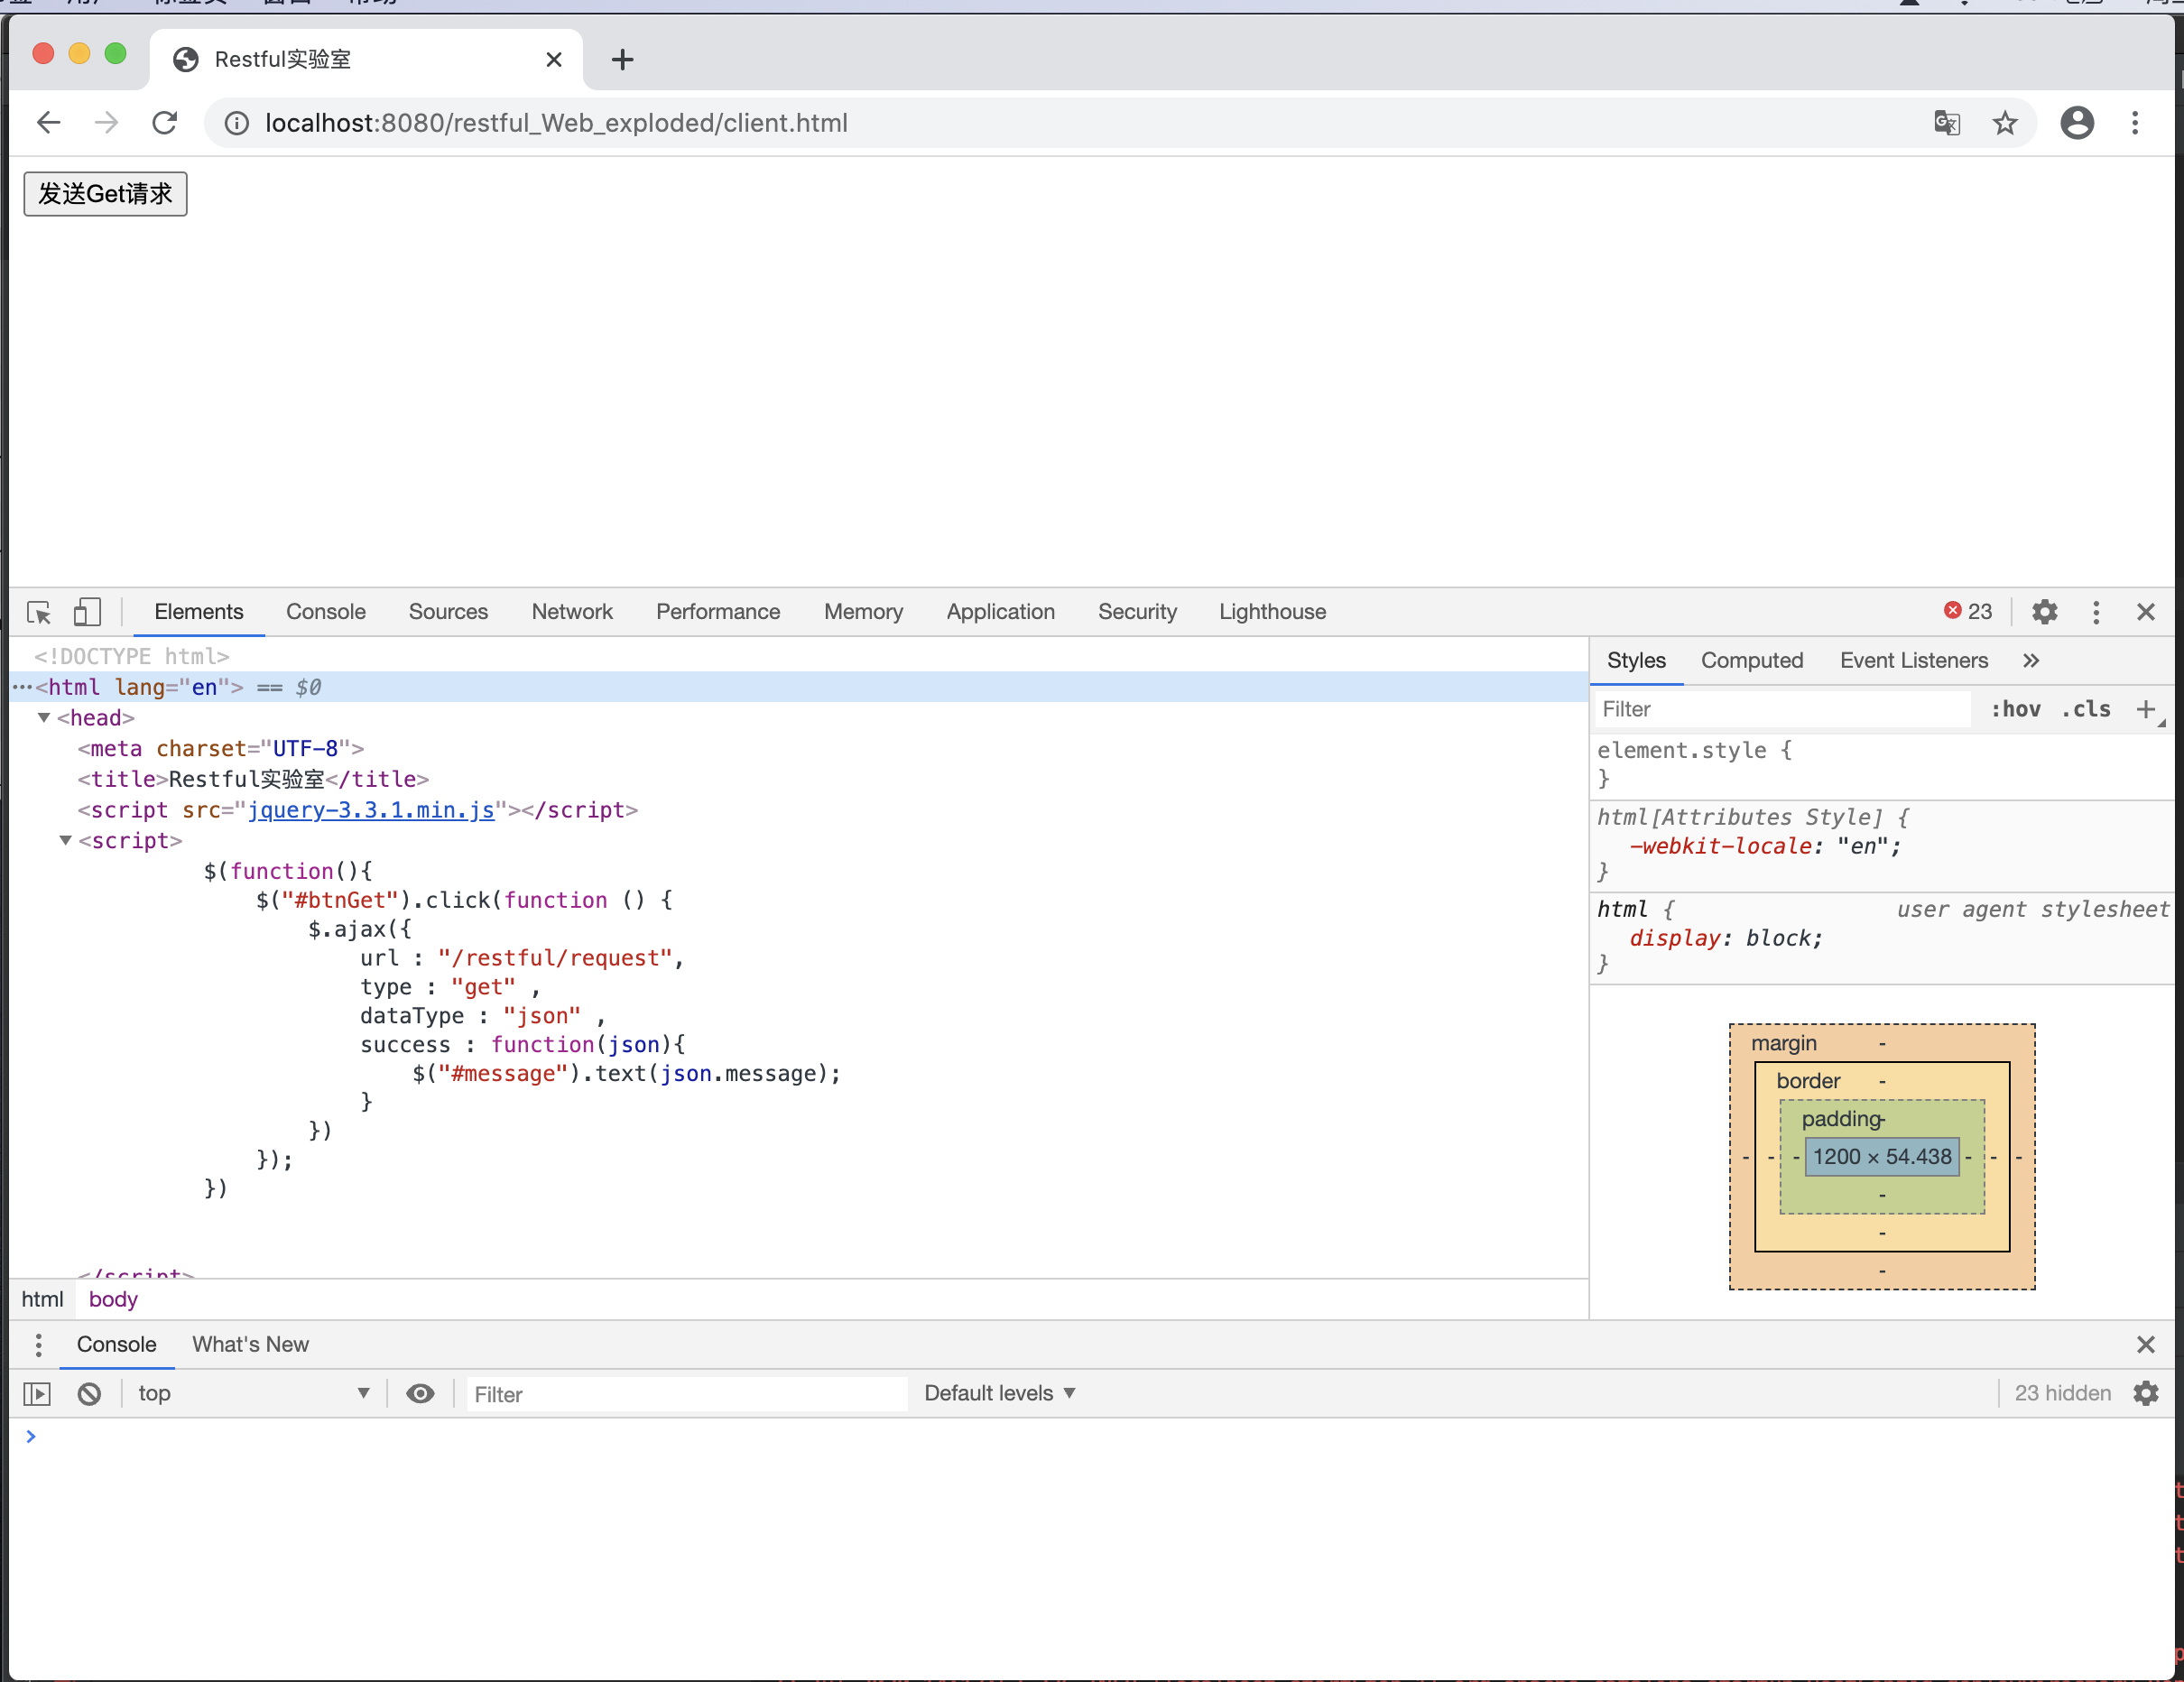Click the 23 errors indicator
The image size is (2184, 1682).
(x=1967, y=611)
